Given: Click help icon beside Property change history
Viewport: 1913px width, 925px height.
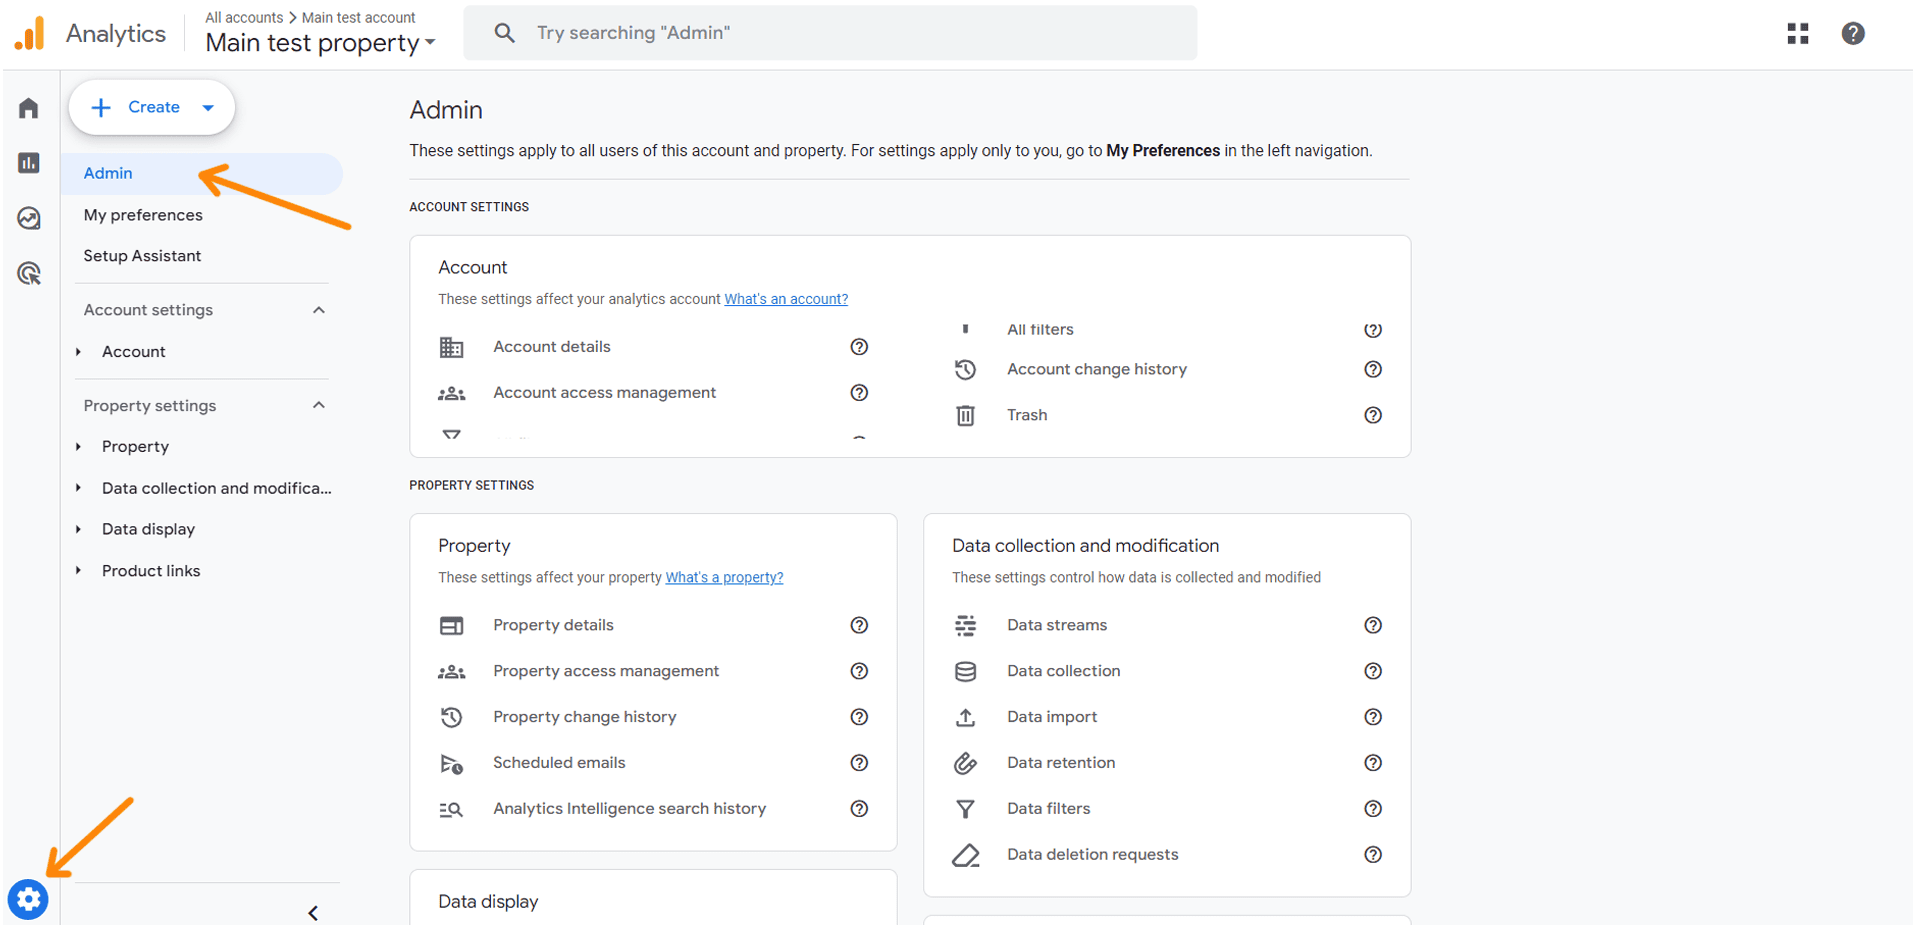Looking at the screenshot, I should click(x=859, y=717).
